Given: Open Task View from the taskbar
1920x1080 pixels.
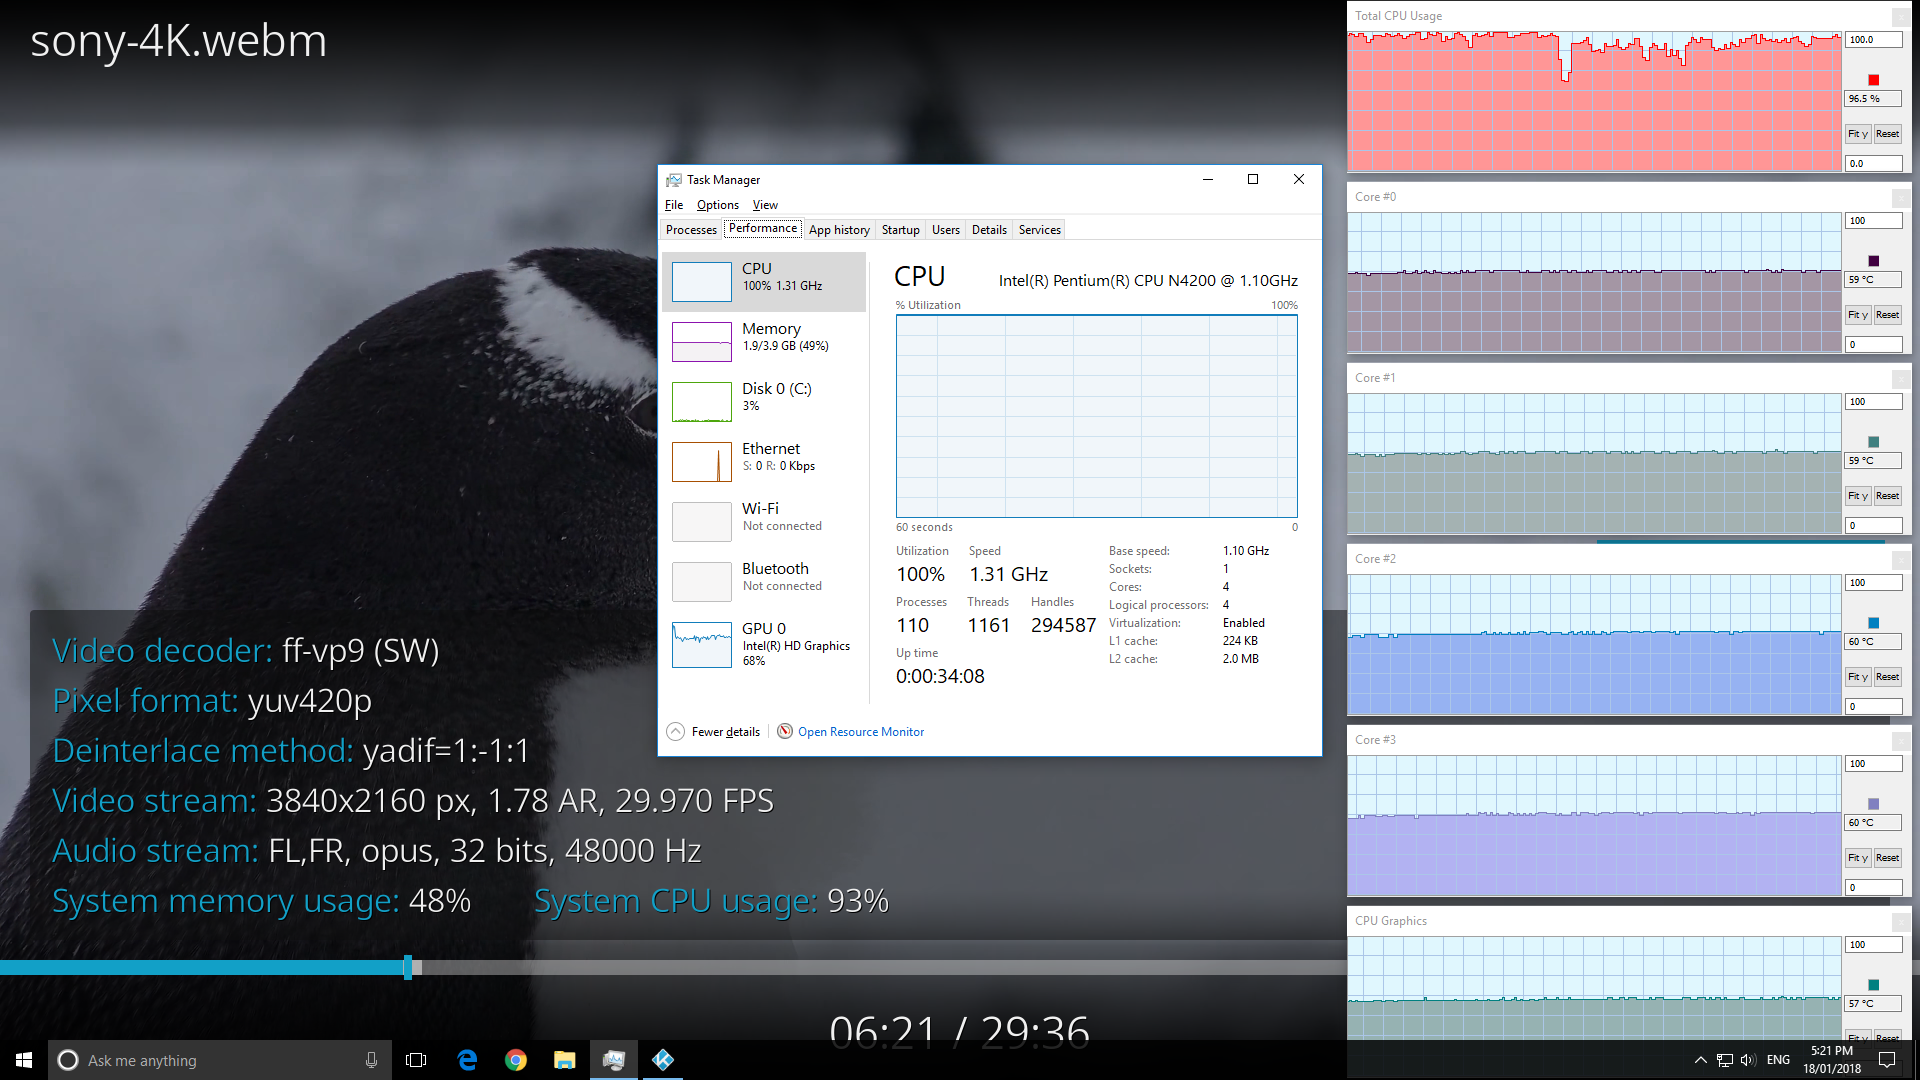Looking at the screenshot, I should coord(416,1060).
